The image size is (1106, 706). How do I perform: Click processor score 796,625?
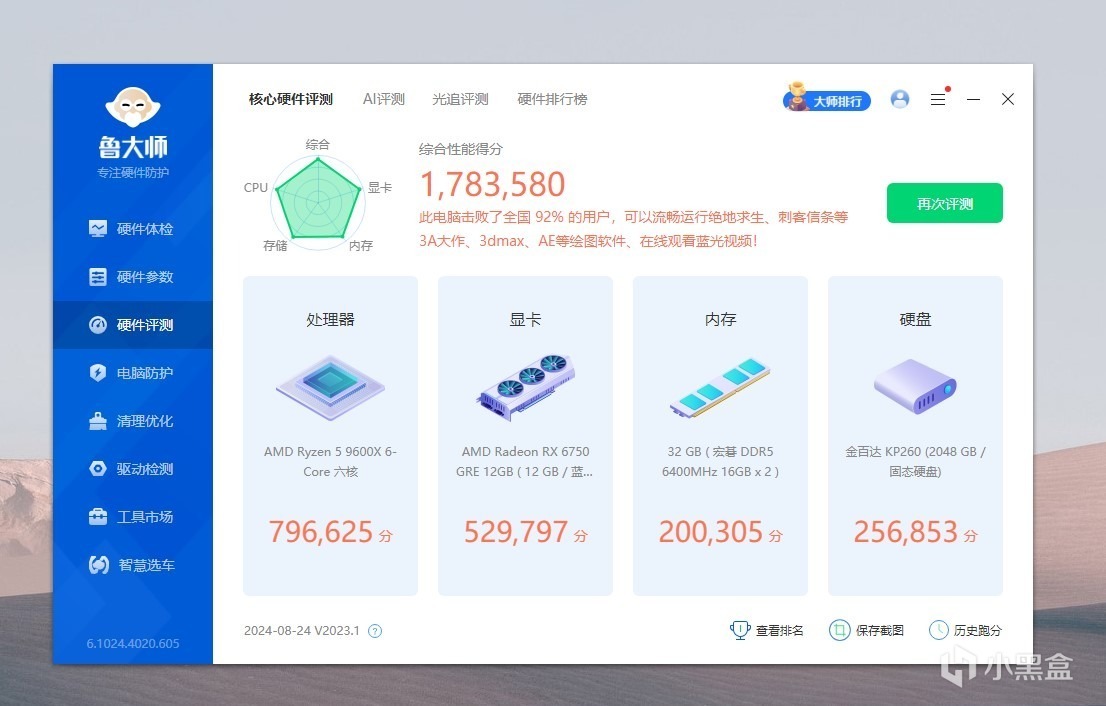tap(321, 532)
